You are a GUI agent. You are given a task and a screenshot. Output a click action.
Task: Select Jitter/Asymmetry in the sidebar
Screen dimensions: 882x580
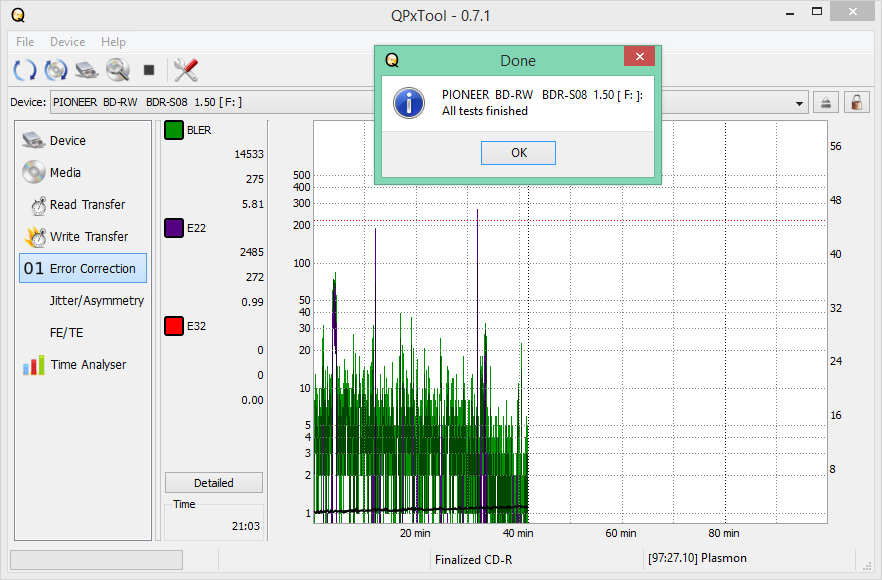tap(97, 300)
